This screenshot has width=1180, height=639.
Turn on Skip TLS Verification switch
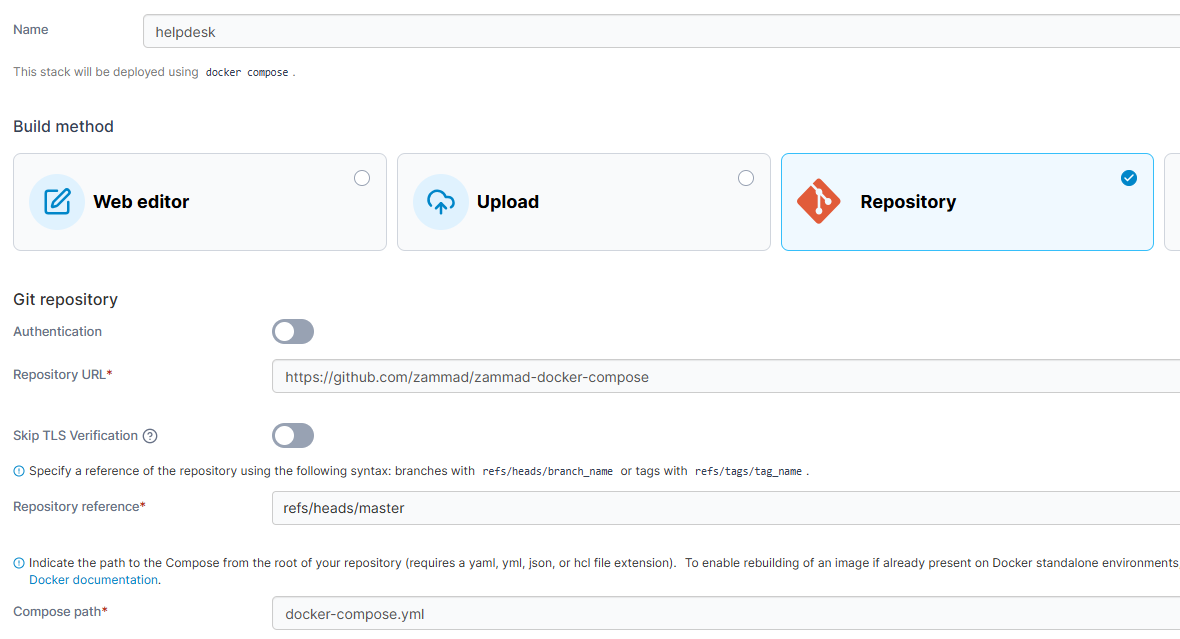pyautogui.click(x=293, y=436)
